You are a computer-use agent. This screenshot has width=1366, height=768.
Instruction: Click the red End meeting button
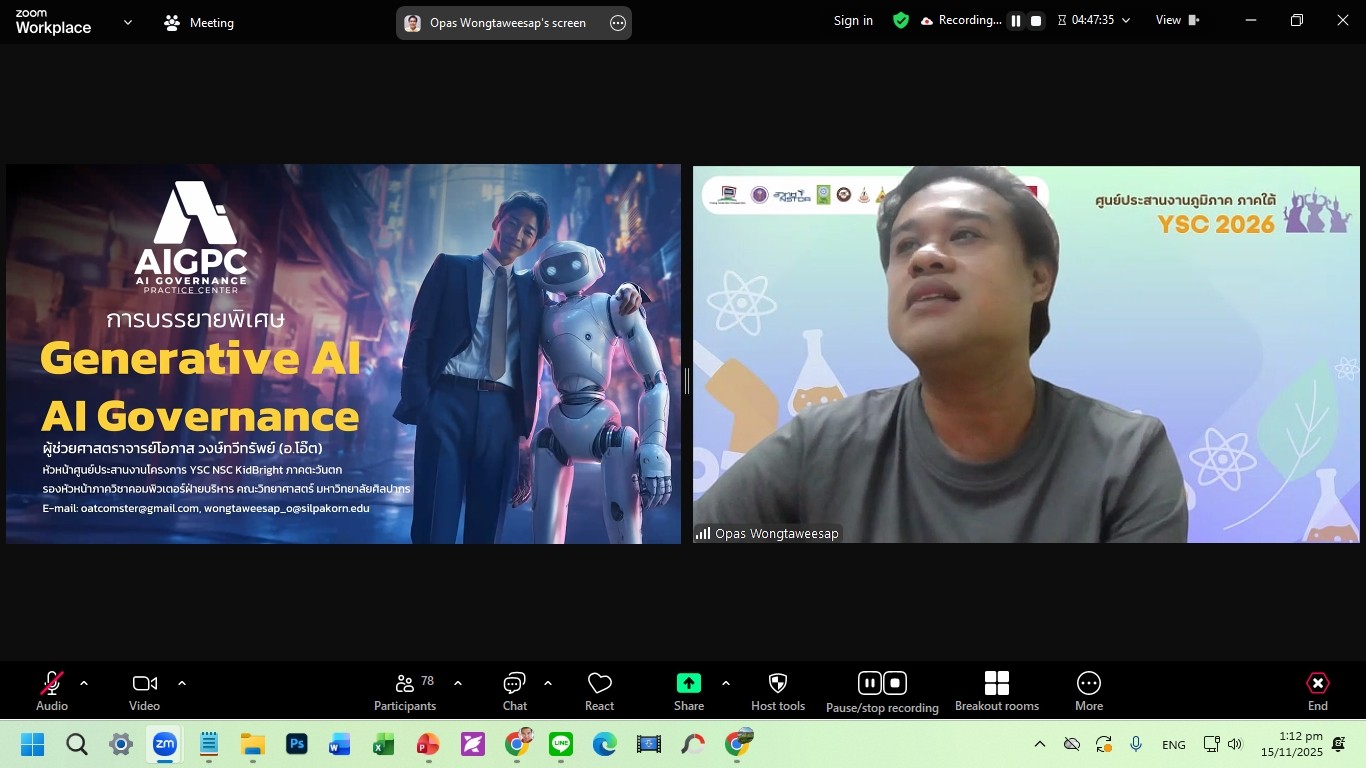coord(1318,684)
